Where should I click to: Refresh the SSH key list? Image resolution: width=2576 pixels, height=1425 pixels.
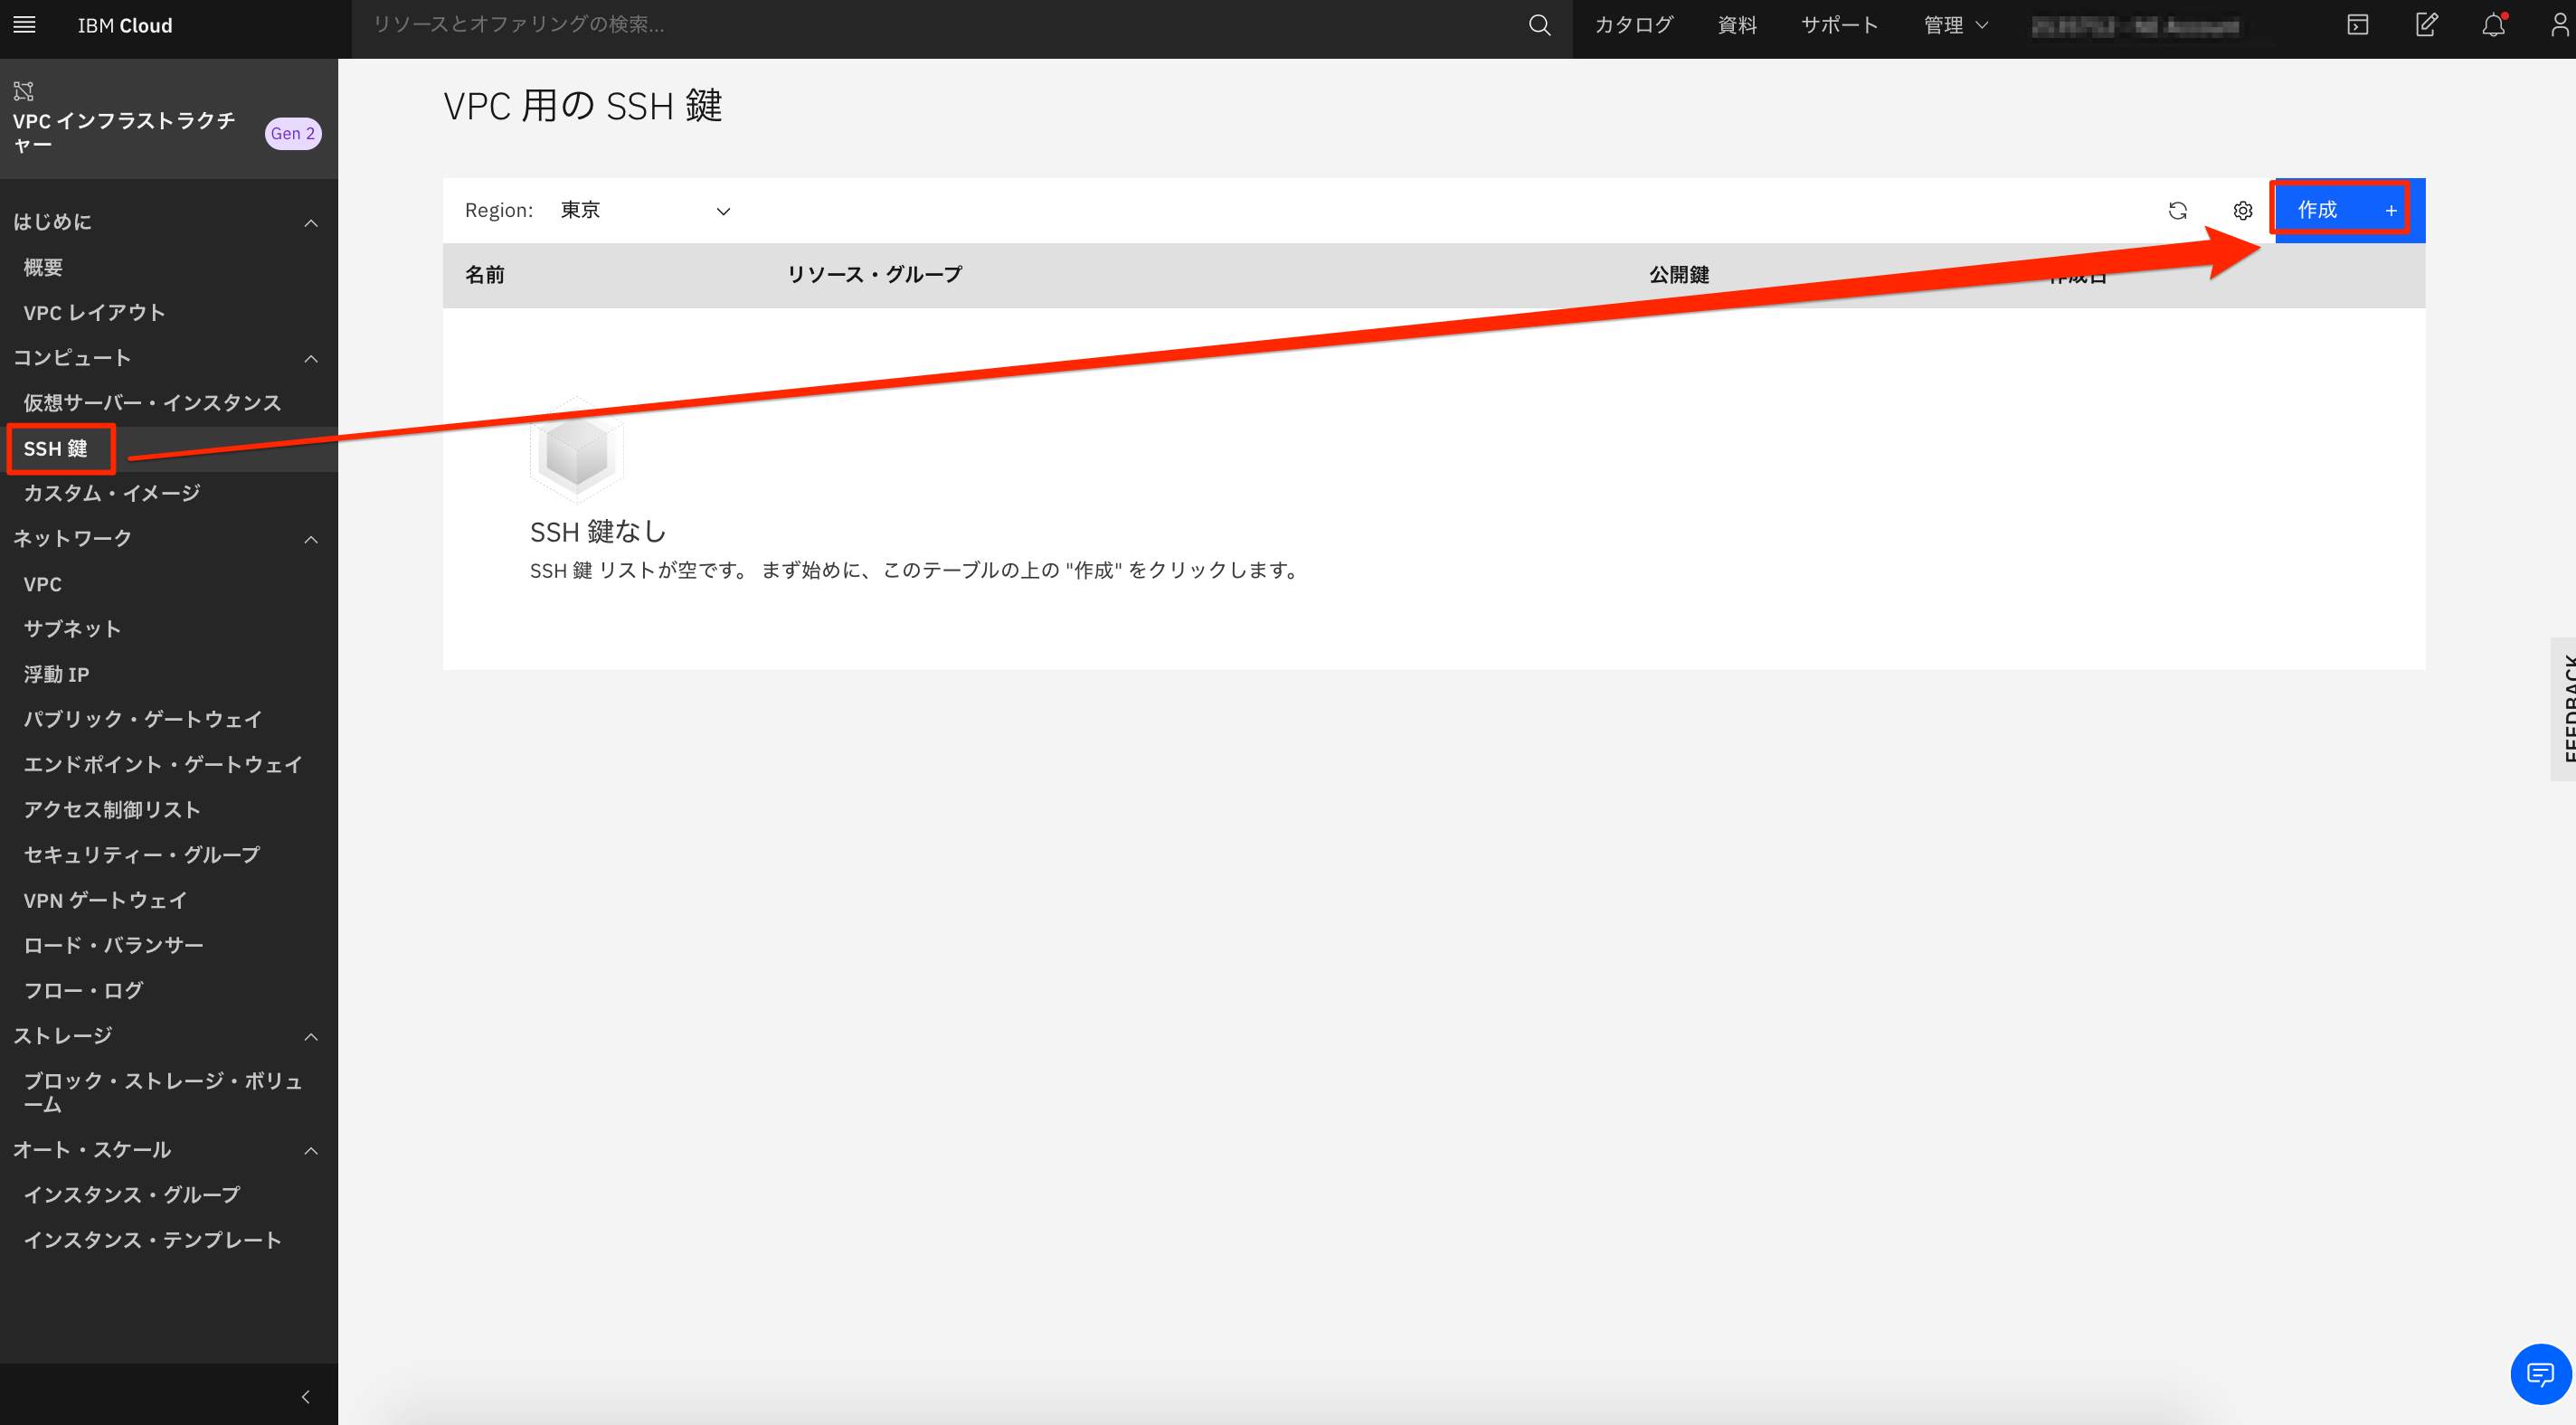click(x=2178, y=210)
